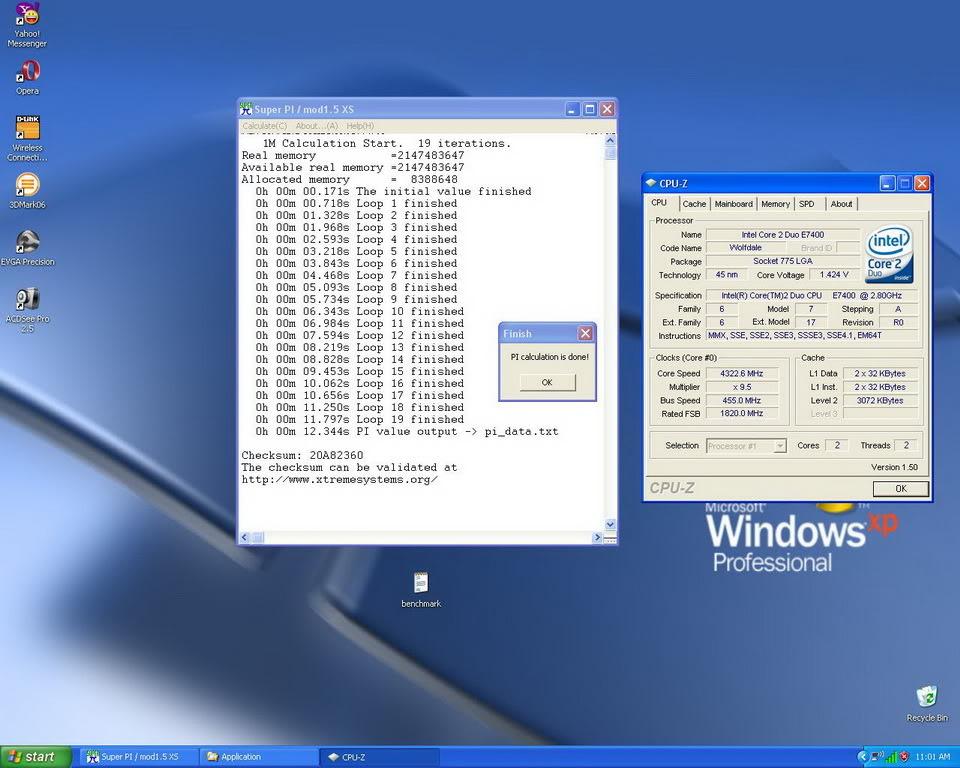Click processor name Intel Core 2 Duo E7400
The image size is (960, 768).
(782, 235)
